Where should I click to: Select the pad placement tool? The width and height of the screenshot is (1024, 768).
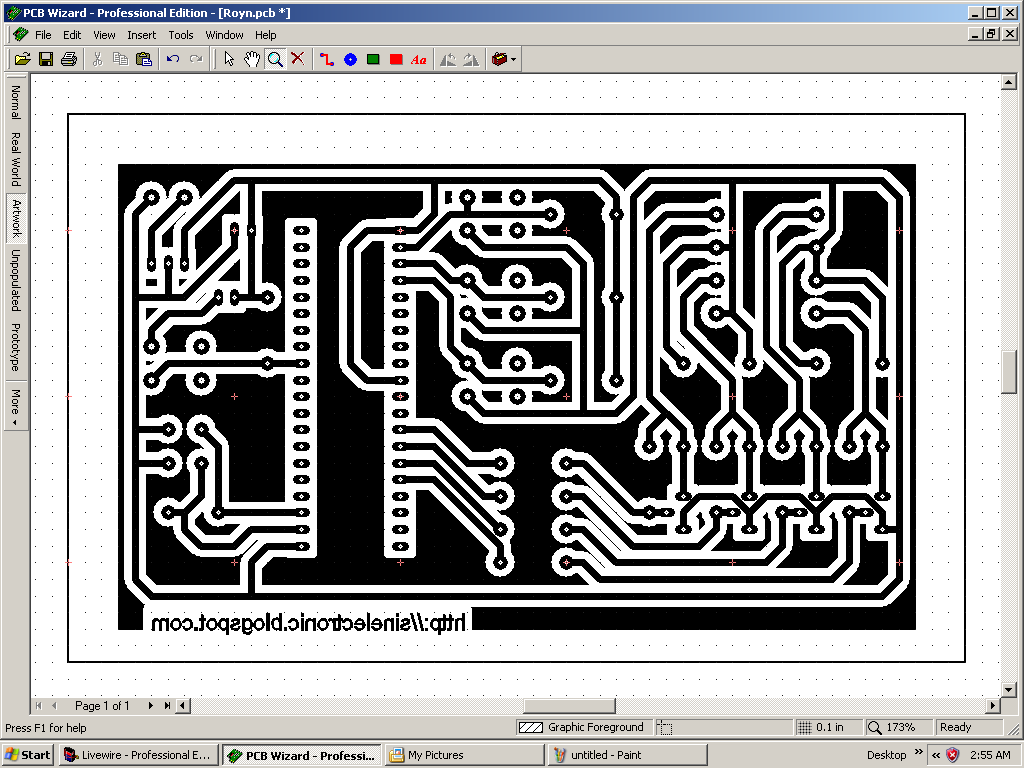click(349, 59)
